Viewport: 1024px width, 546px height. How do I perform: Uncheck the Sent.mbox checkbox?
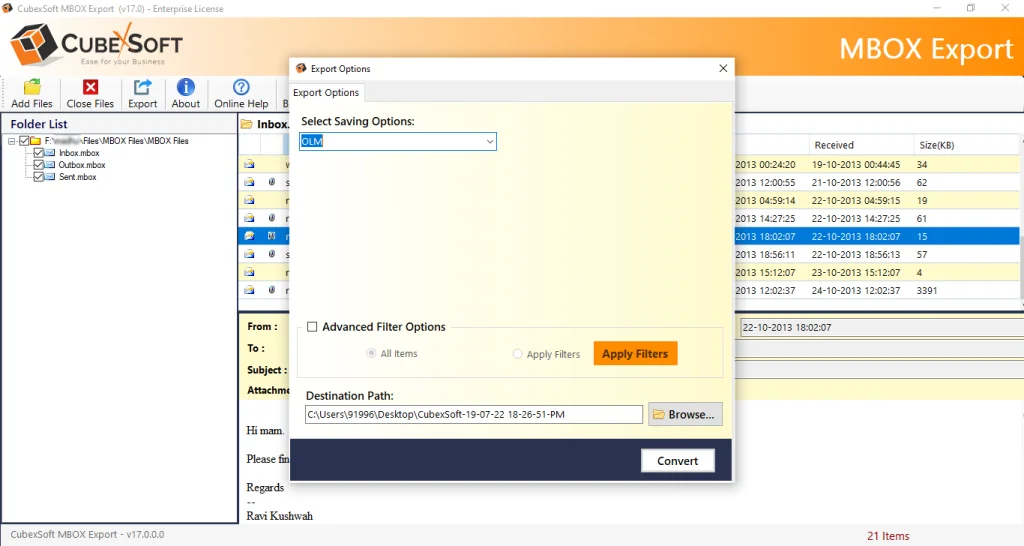39,177
